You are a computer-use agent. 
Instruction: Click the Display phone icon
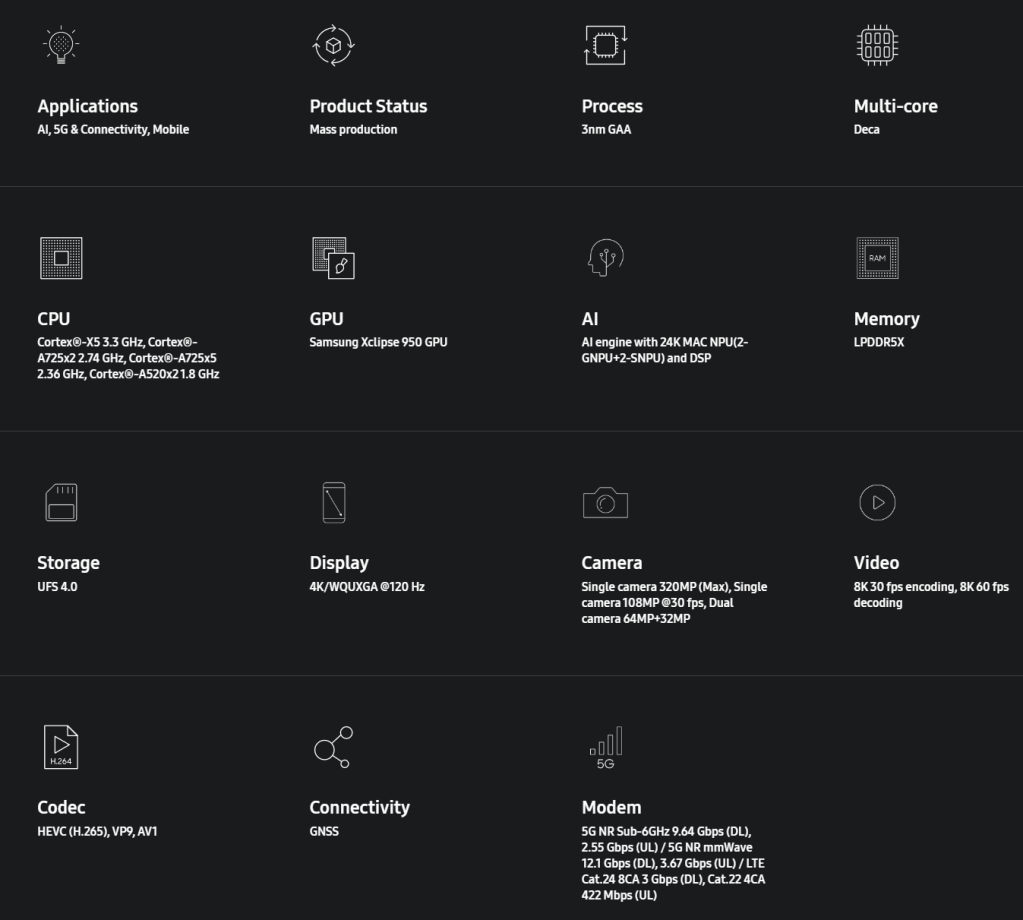(x=334, y=502)
